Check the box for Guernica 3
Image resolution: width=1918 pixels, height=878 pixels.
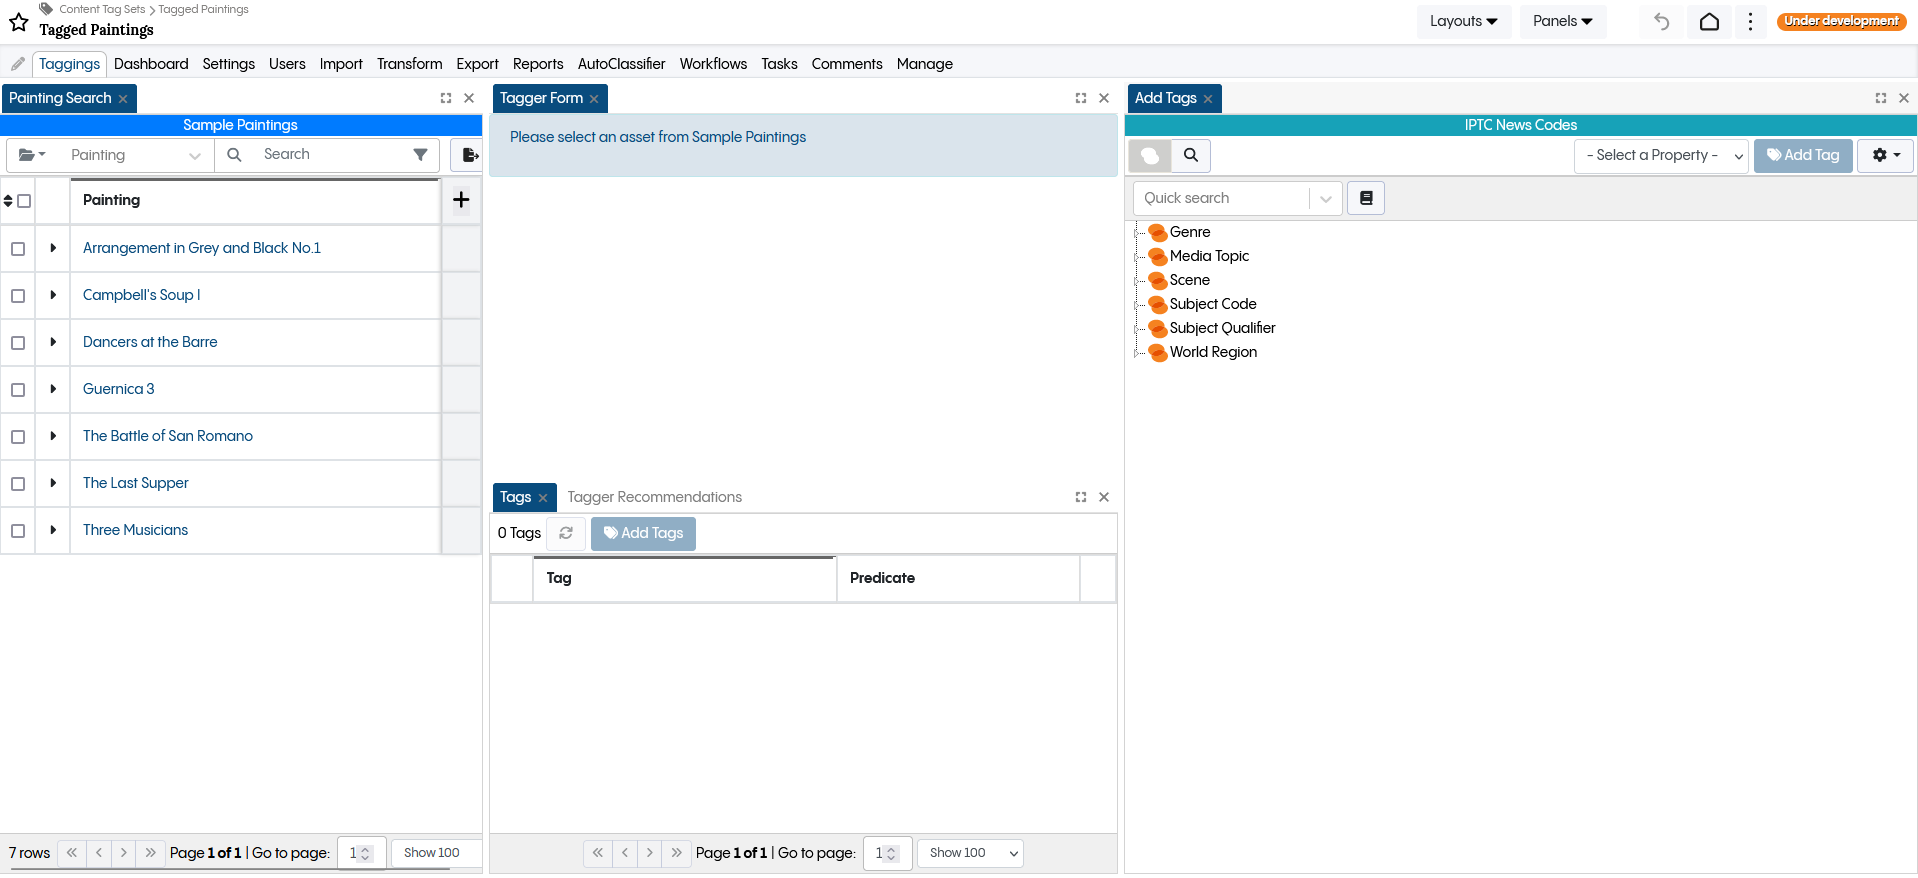point(18,390)
